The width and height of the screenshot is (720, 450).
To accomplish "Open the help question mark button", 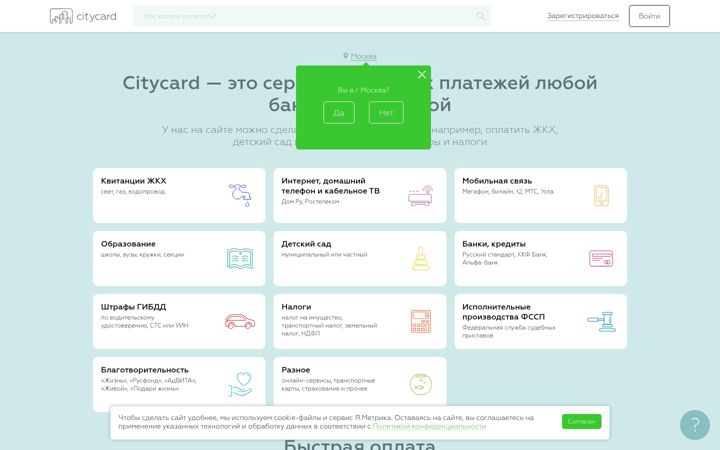I will pyautogui.click(x=695, y=425).
